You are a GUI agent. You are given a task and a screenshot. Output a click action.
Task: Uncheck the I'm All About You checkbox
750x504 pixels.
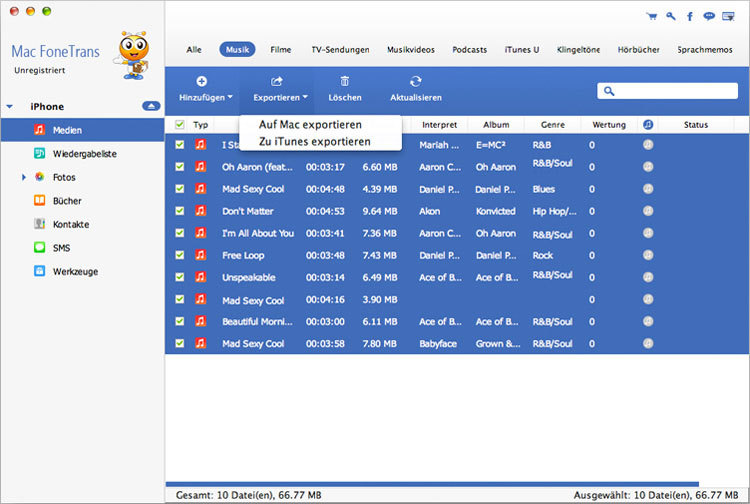(179, 232)
